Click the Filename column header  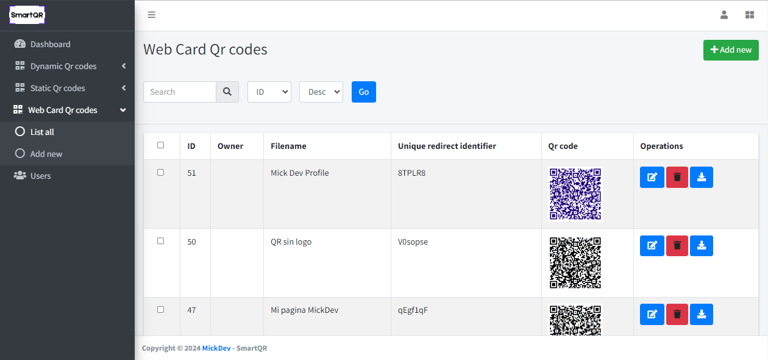(288, 146)
